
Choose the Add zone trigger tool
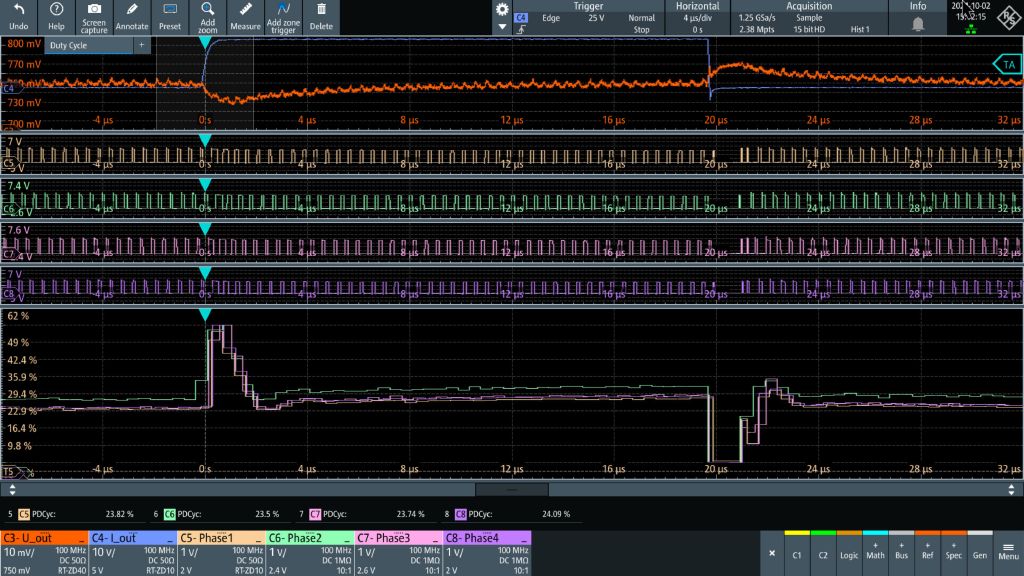click(283, 10)
